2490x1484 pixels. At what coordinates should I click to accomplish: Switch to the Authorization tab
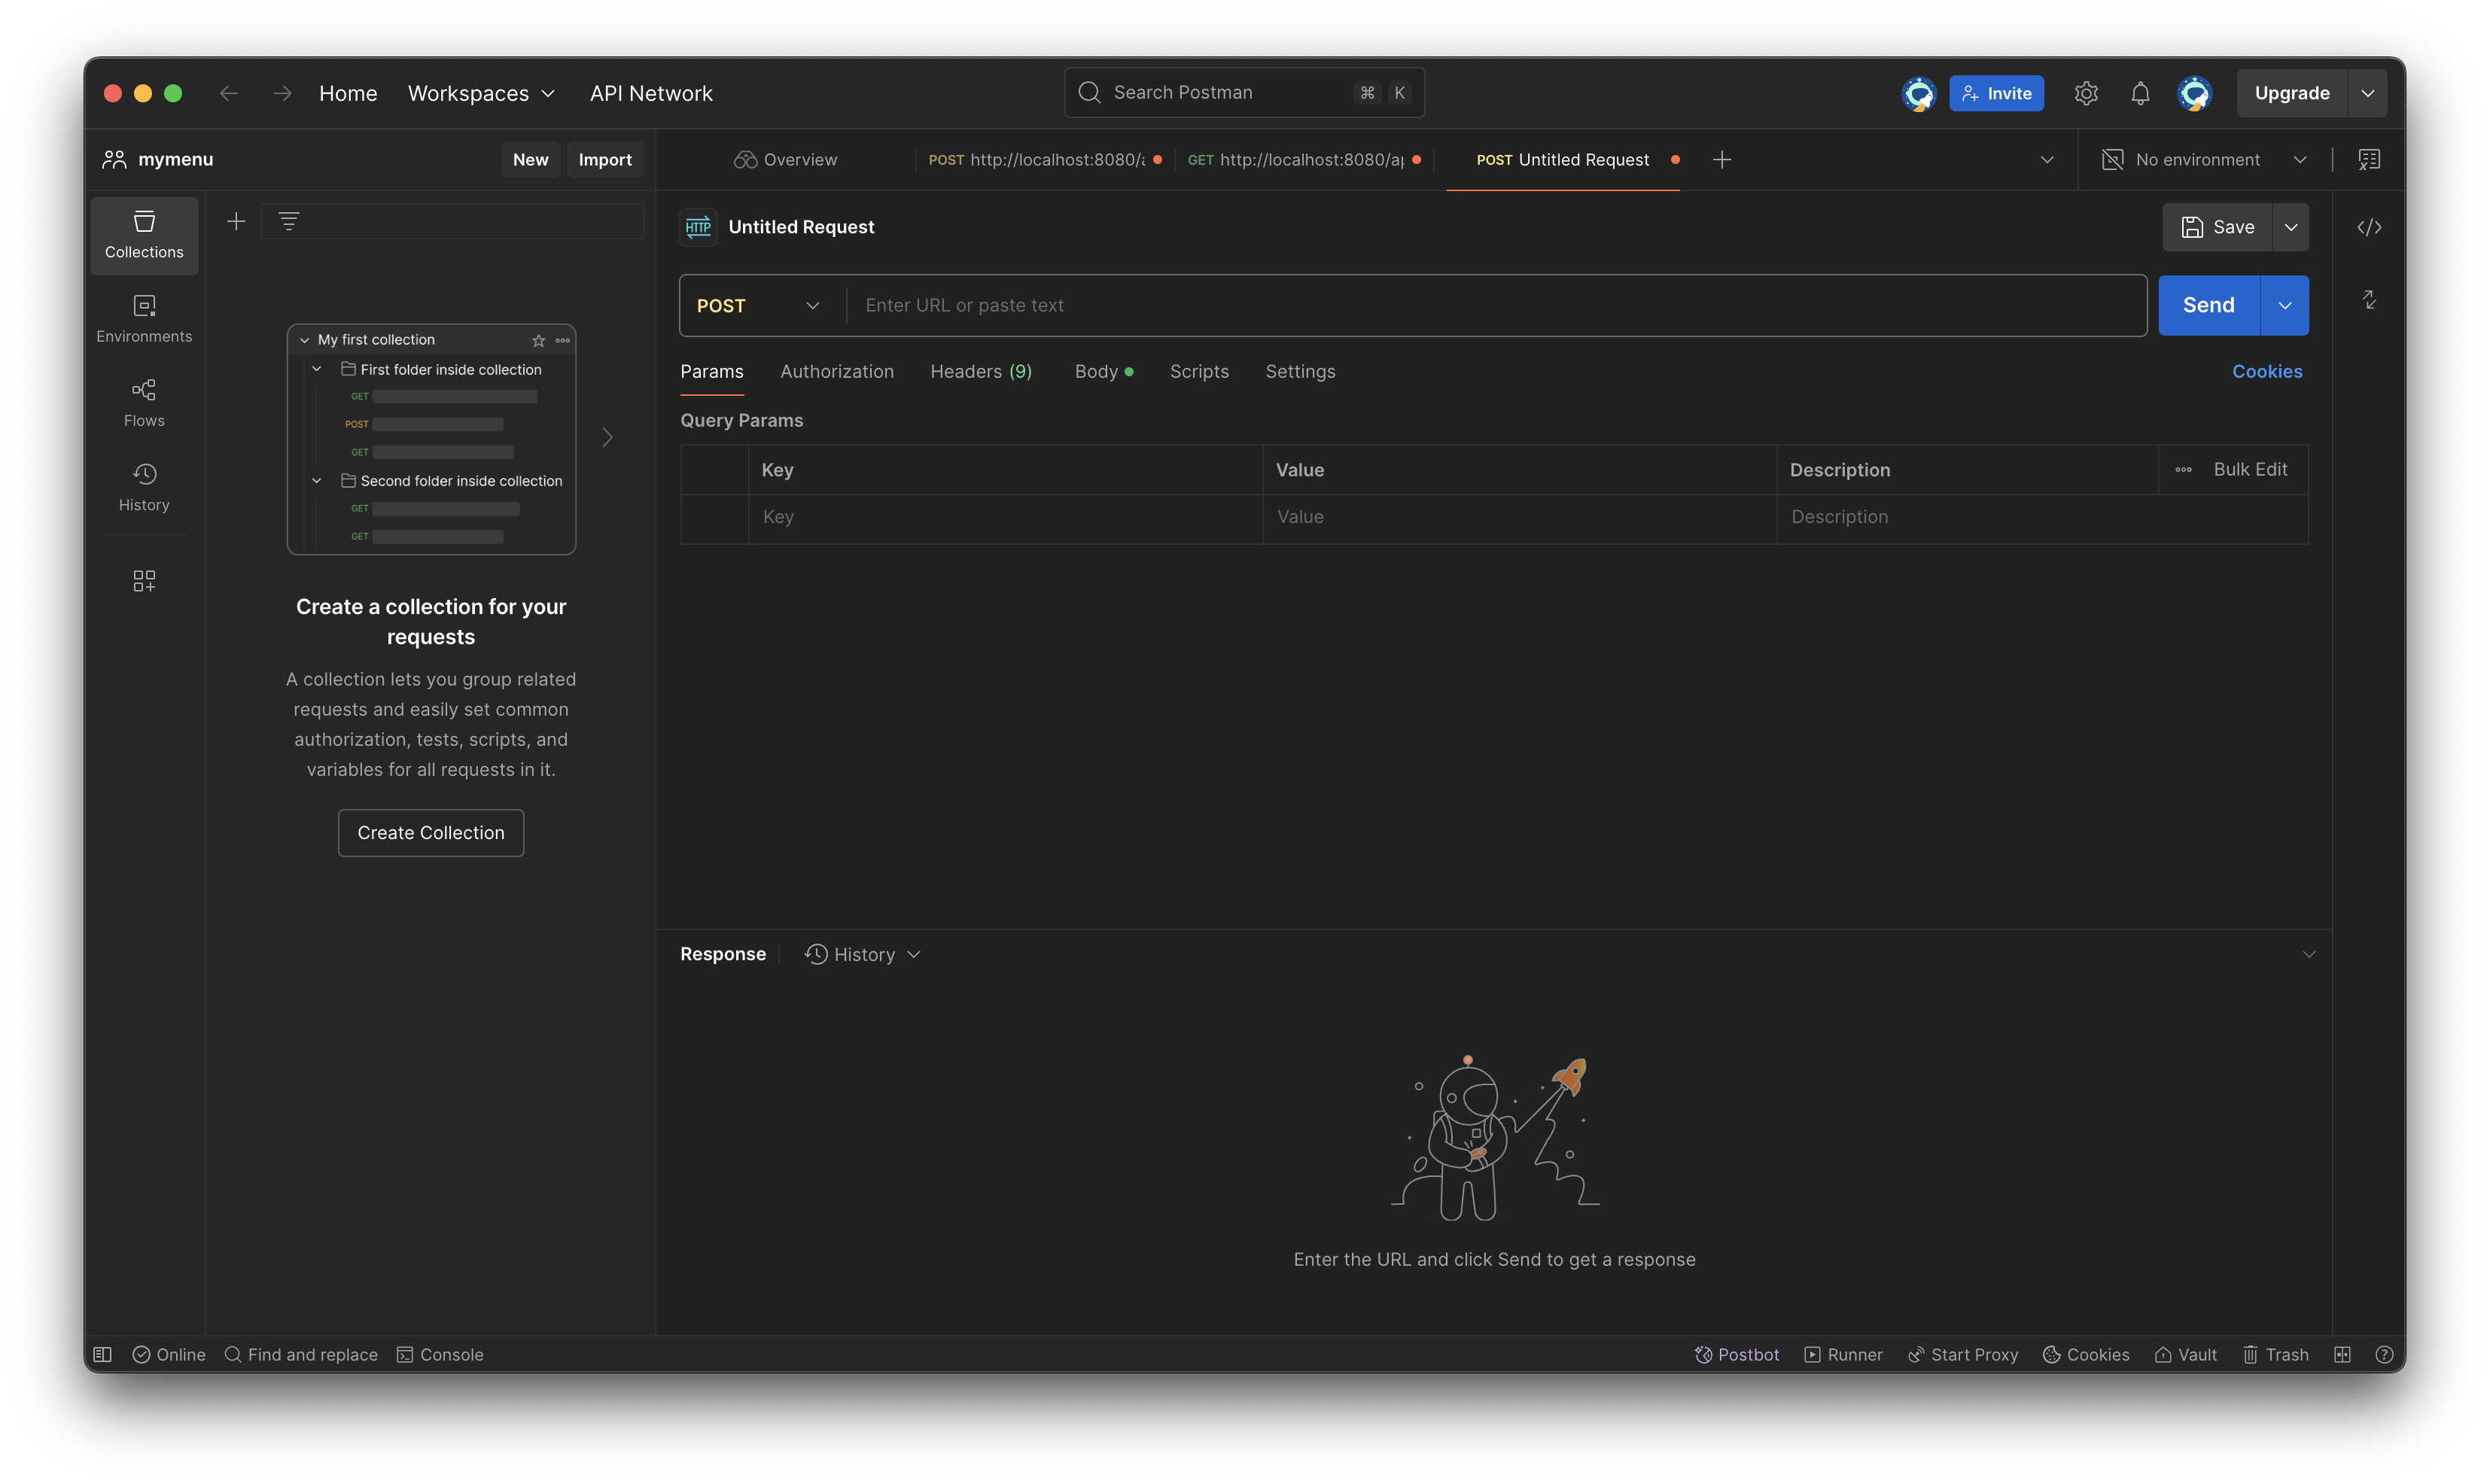[x=836, y=371]
